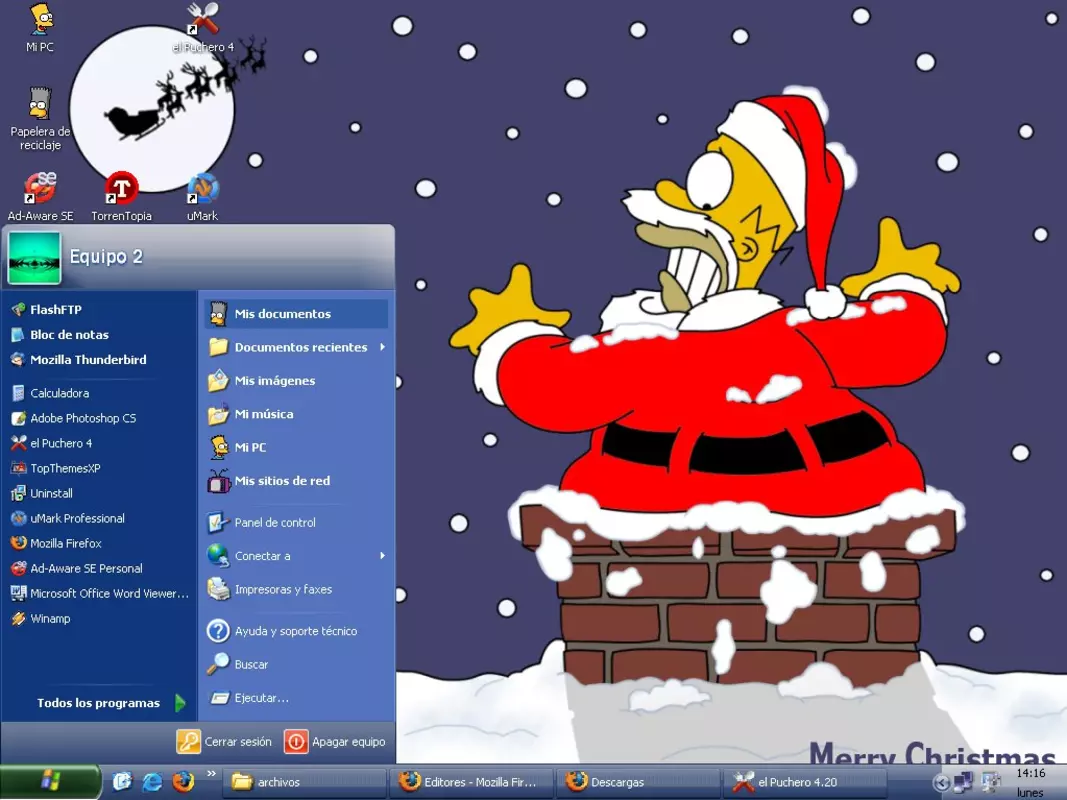This screenshot has width=1067, height=800.
Task: Open Internet Explorer quick launch icon
Action: click(x=152, y=782)
